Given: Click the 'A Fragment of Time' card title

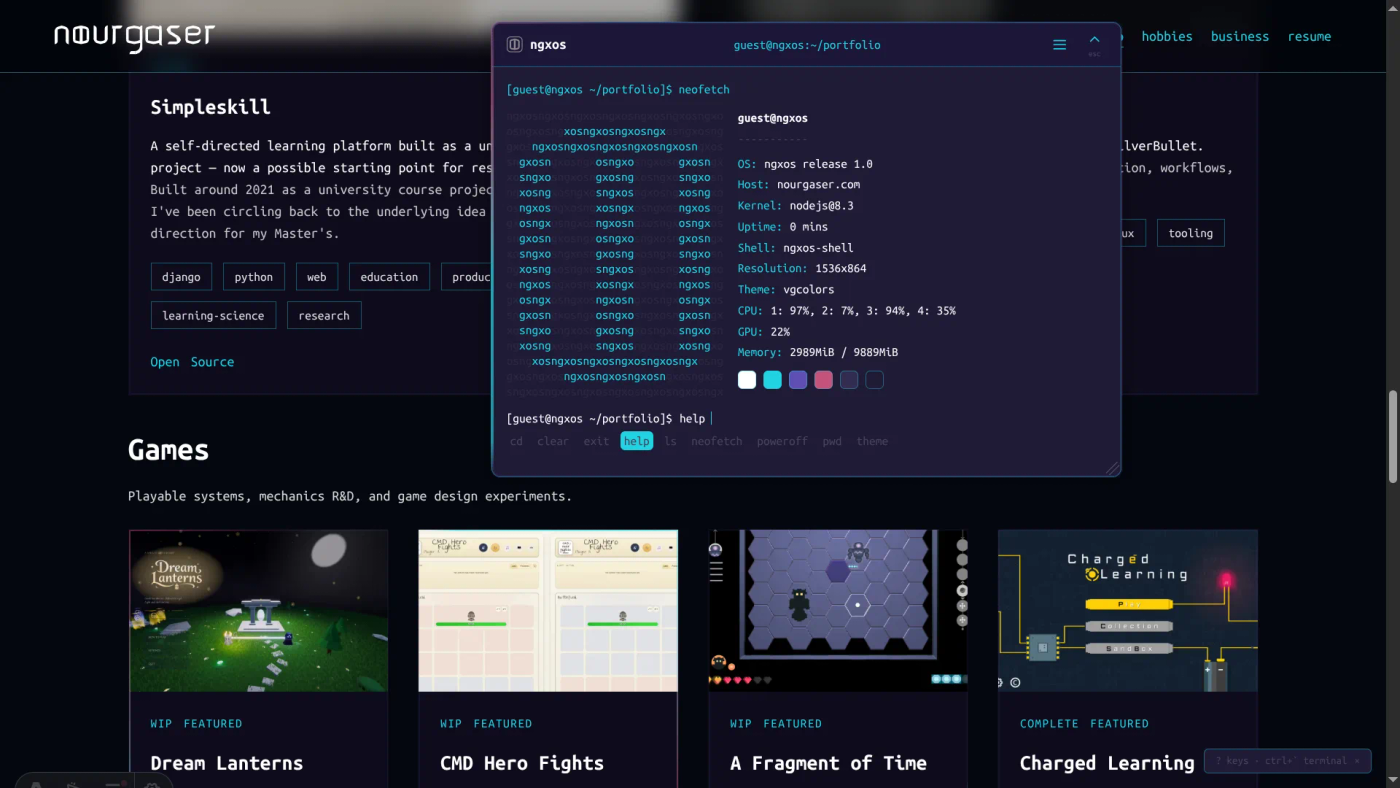Looking at the screenshot, I should pos(828,763).
